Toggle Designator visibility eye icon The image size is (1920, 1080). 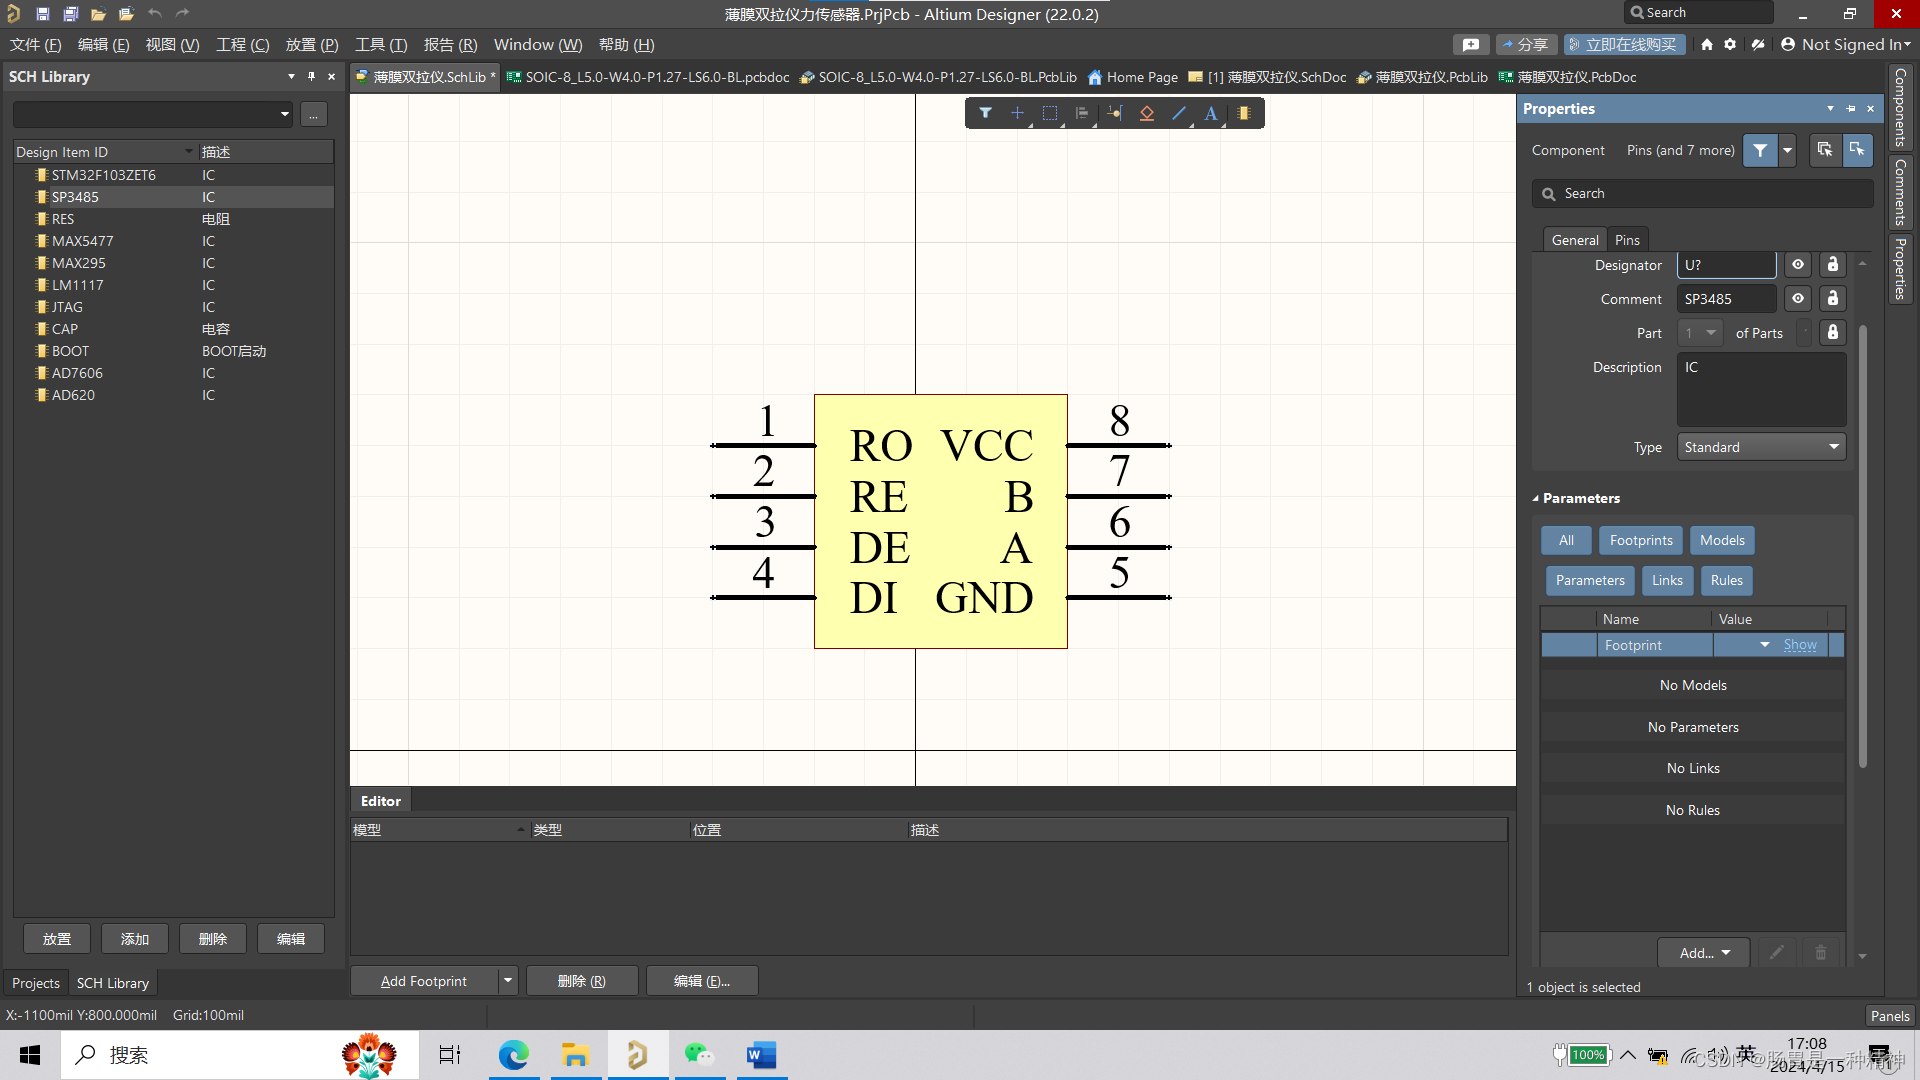(x=1798, y=265)
